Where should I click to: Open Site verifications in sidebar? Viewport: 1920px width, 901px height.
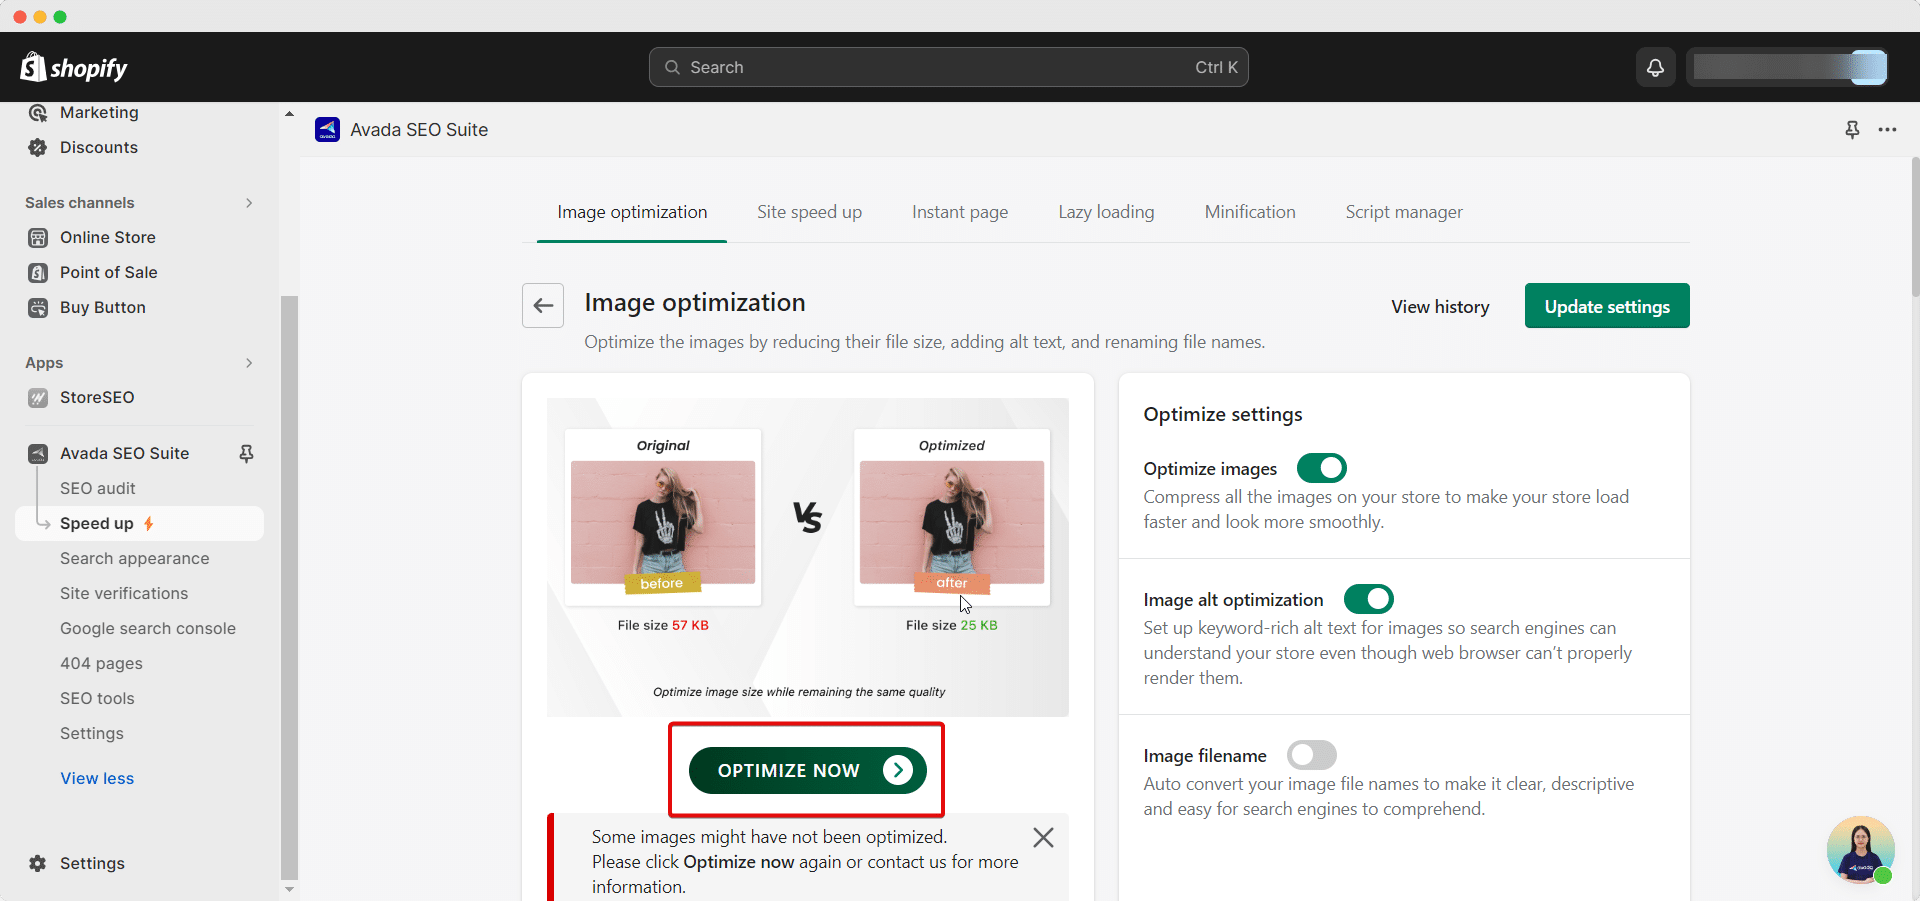point(124,594)
